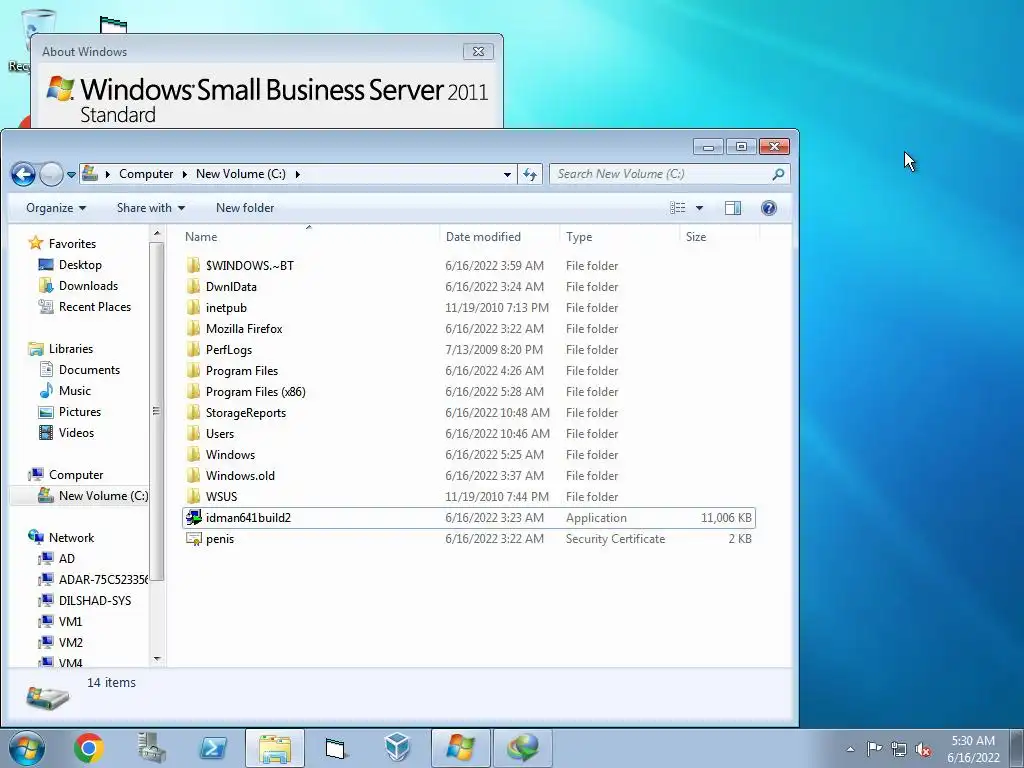
Task: Sort by the Date modified column
Action: pos(500,236)
